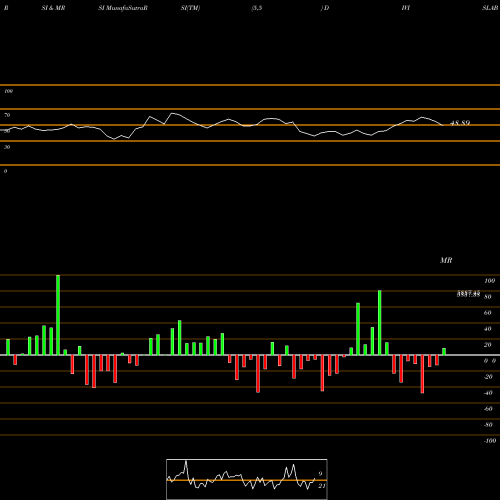The width and height of the screenshot is (500, 500).
Task: Click the 70 level label on RSI chart
Action: click(x=7, y=115)
